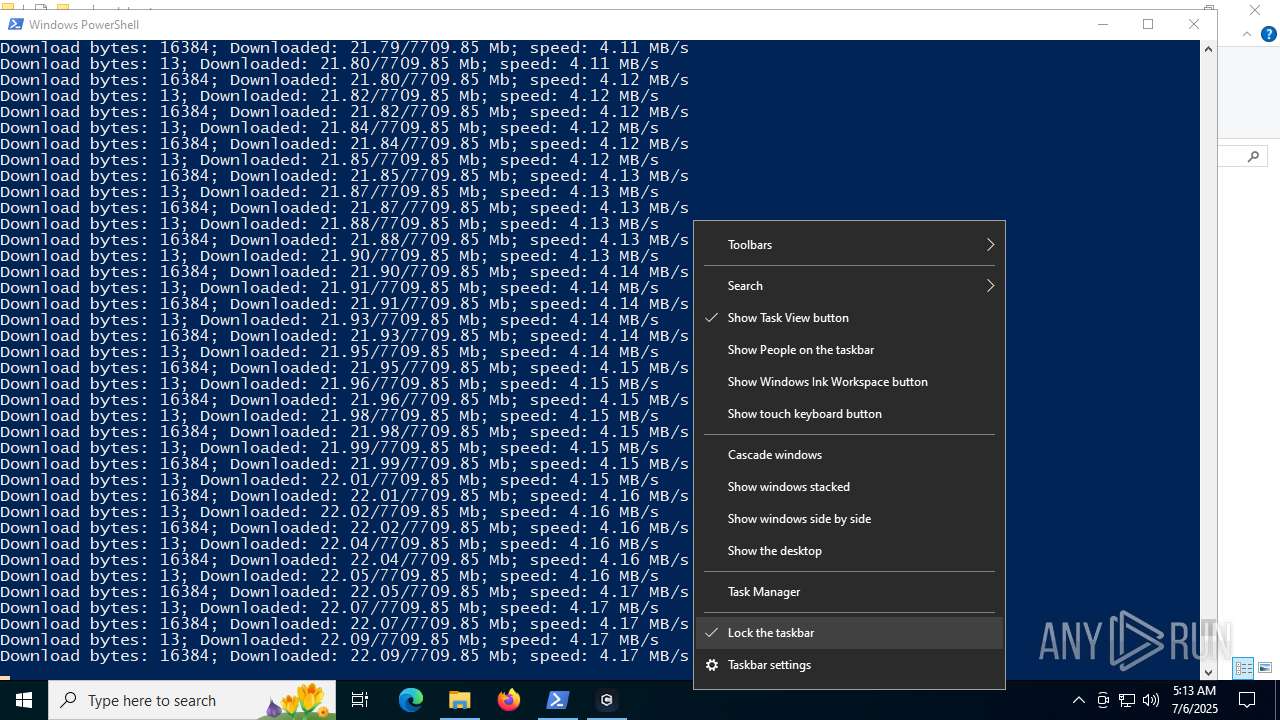Click the Explorer search magnifier icon
Screen dimensions: 1280x720
1253,156
